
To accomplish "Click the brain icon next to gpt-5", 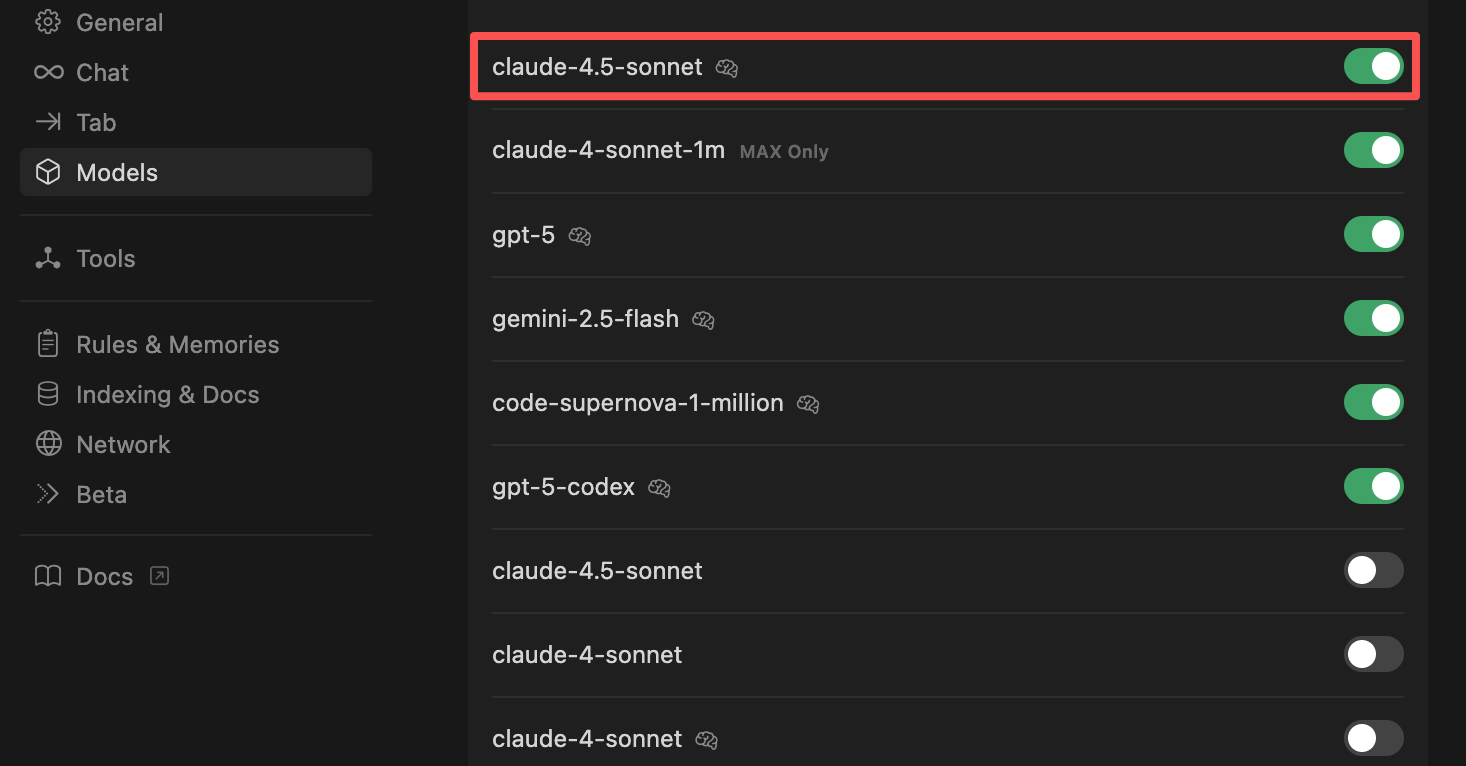I will coord(580,236).
